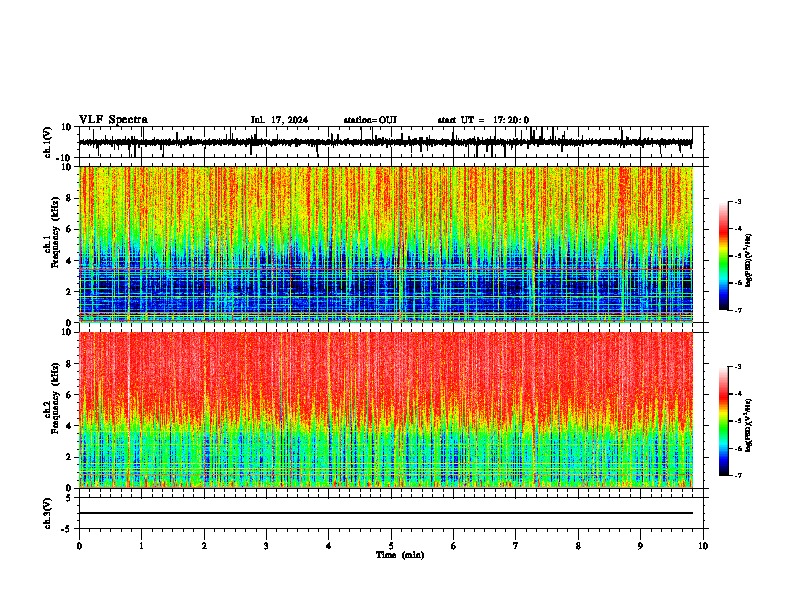Click the 'ch.3(V)' axis label

pos(48,514)
